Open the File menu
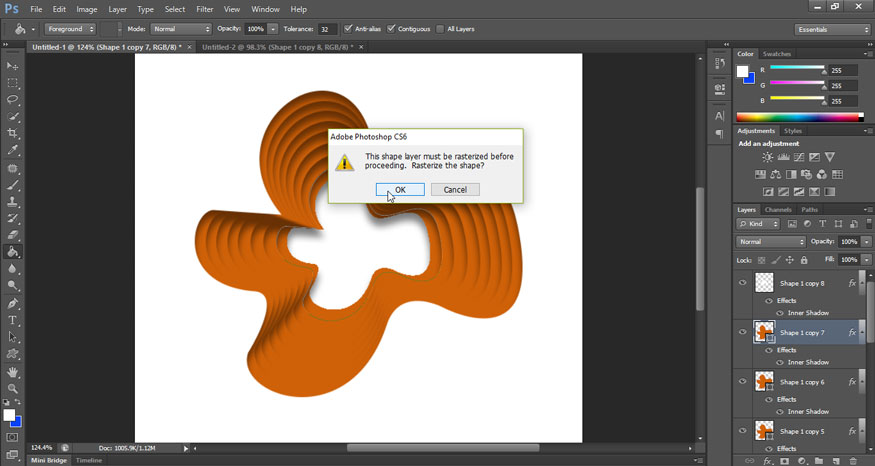The image size is (875, 466). point(36,9)
